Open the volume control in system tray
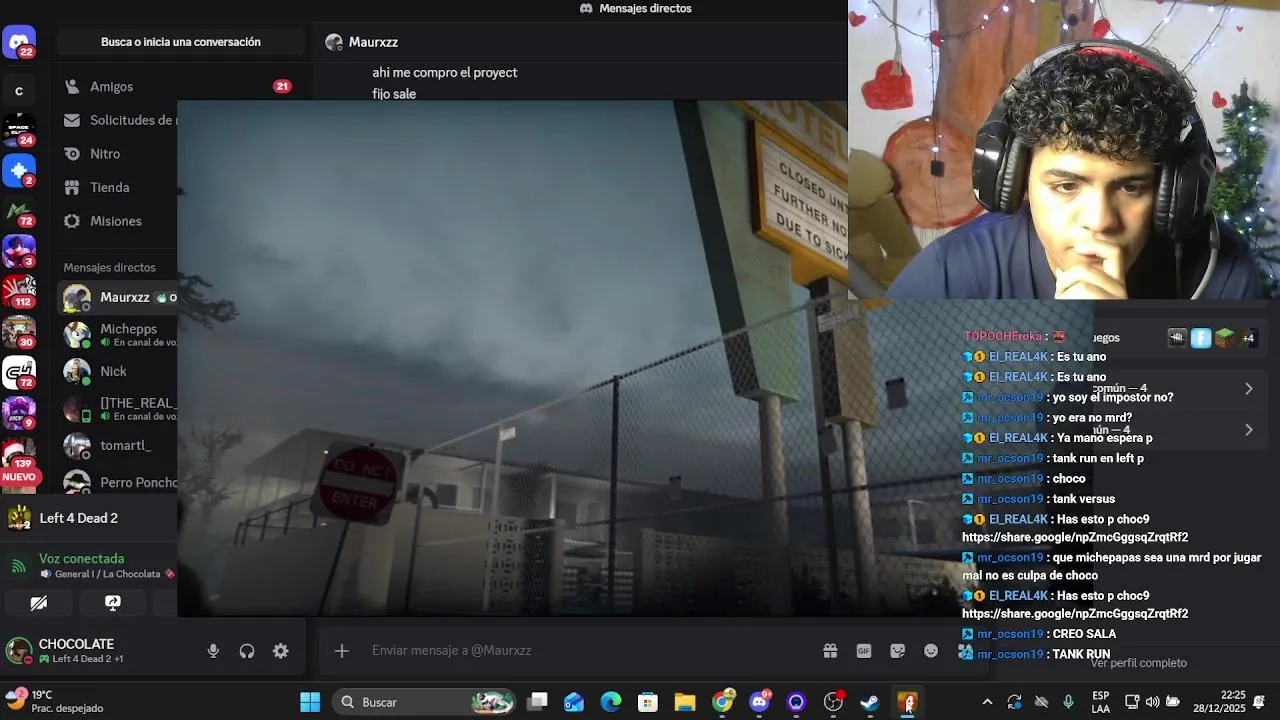 point(1153,702)
